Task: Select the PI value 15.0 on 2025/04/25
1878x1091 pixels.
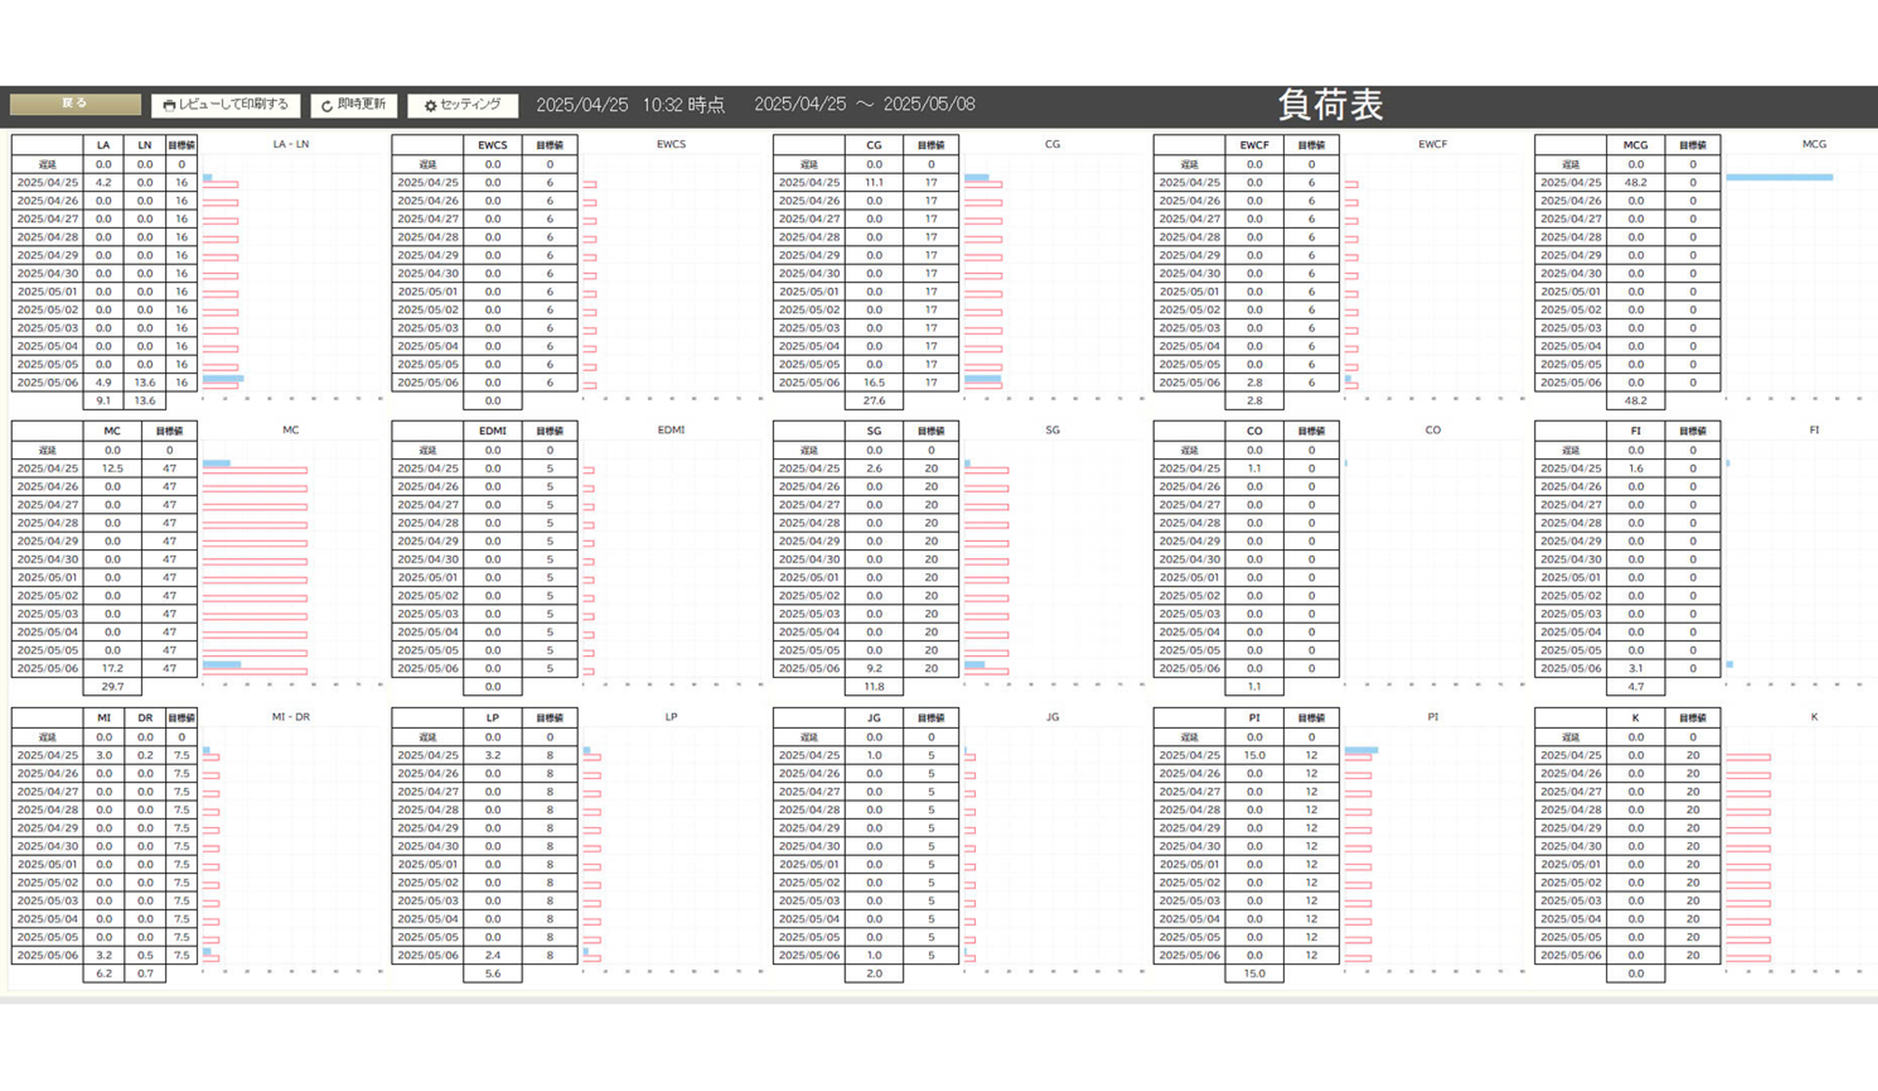Action: [1254, 756]
